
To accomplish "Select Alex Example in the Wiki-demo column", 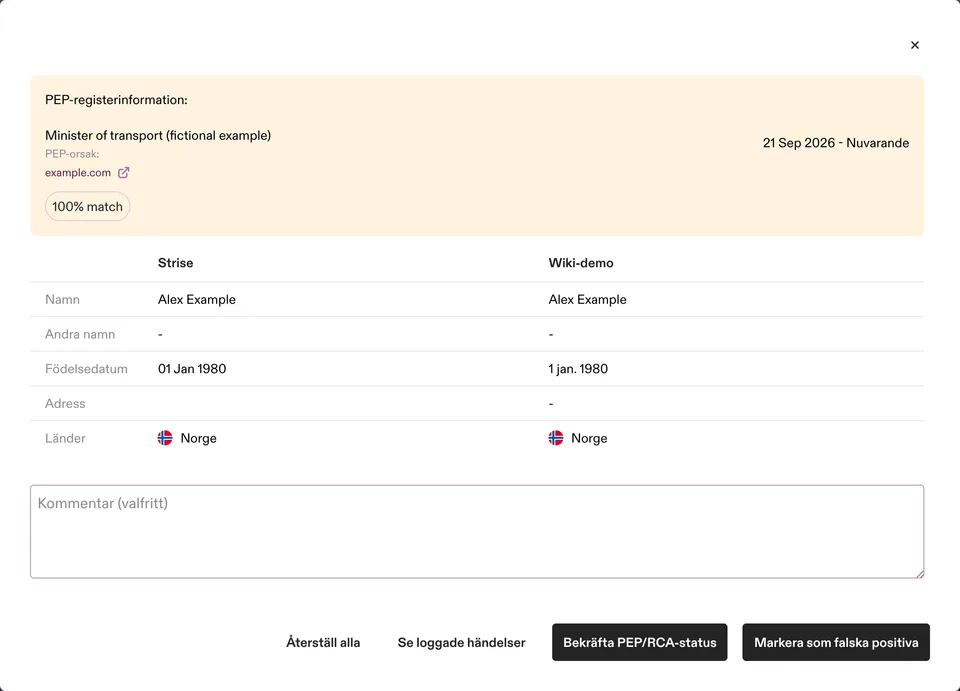I will pos(587,299).
